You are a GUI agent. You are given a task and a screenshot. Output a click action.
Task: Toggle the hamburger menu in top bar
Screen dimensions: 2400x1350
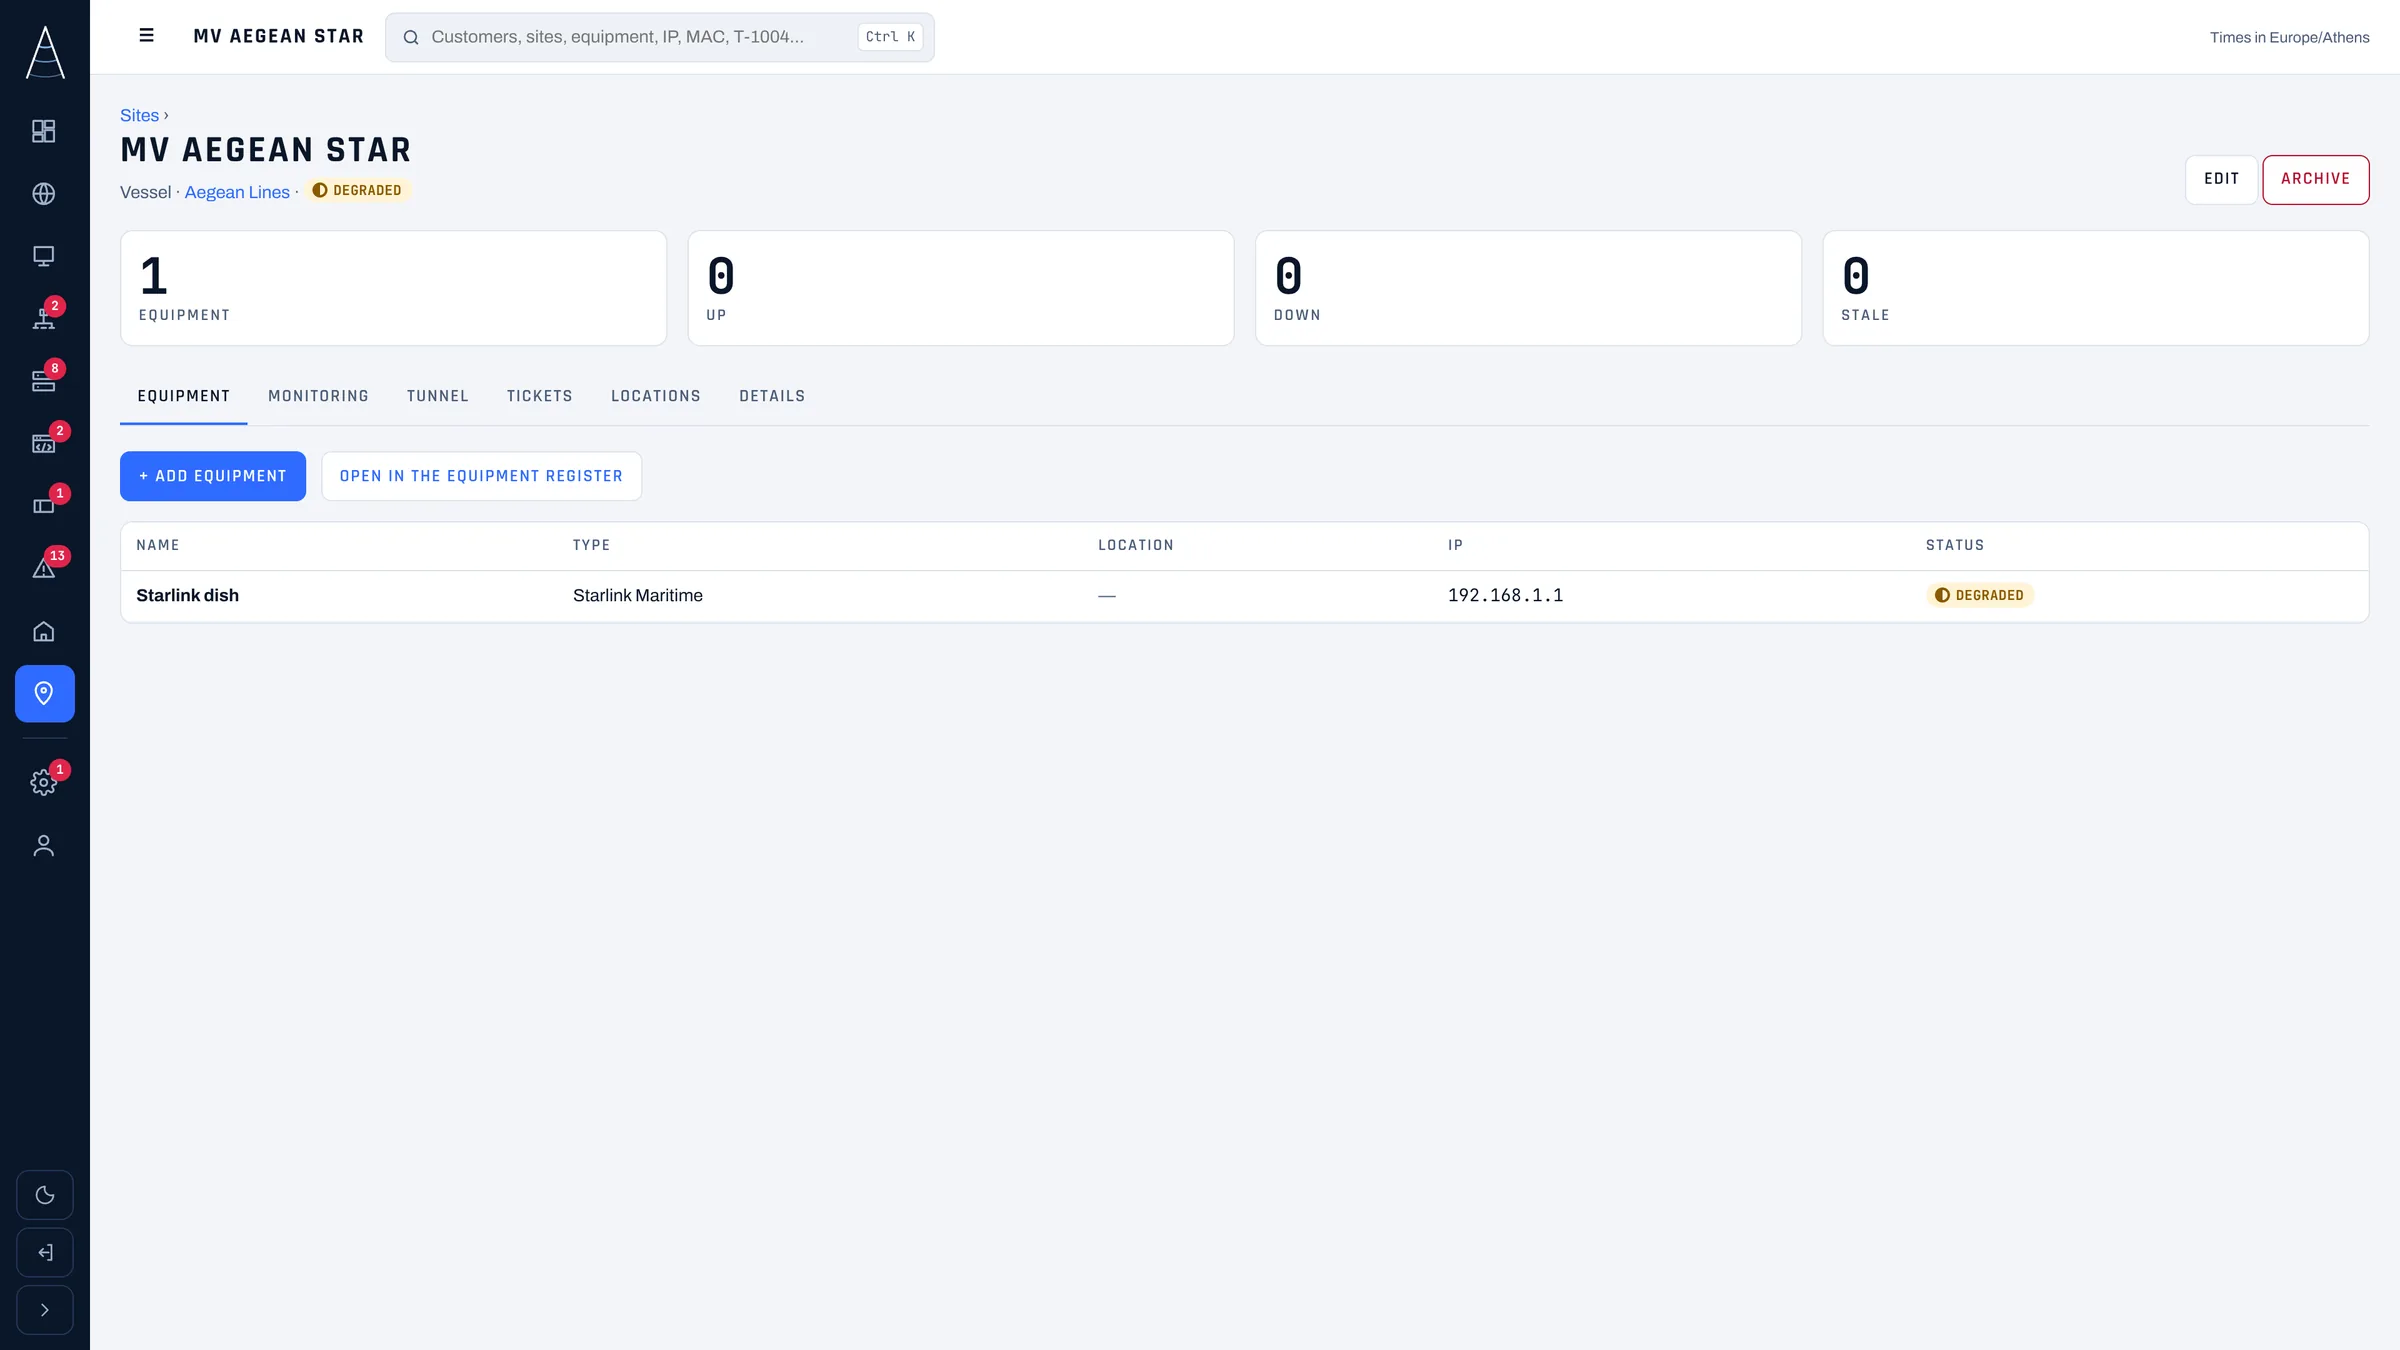click(x=146, y=36)
